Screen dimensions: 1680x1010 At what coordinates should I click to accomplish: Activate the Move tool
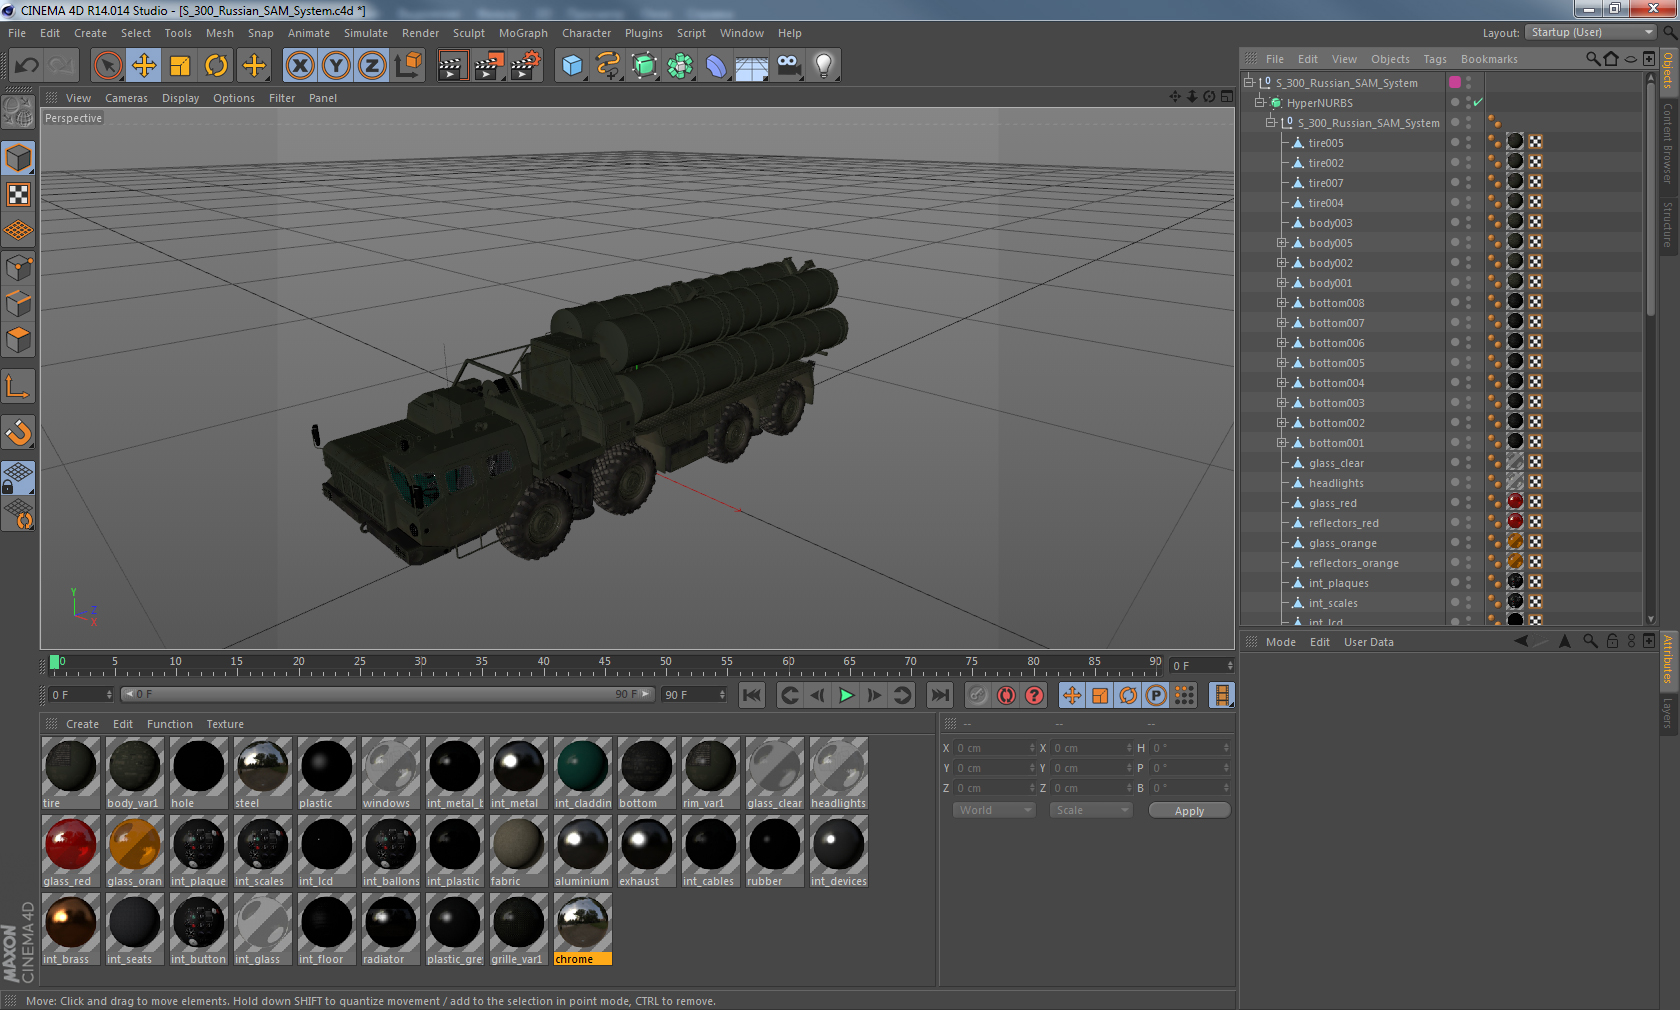coord(144,66)
